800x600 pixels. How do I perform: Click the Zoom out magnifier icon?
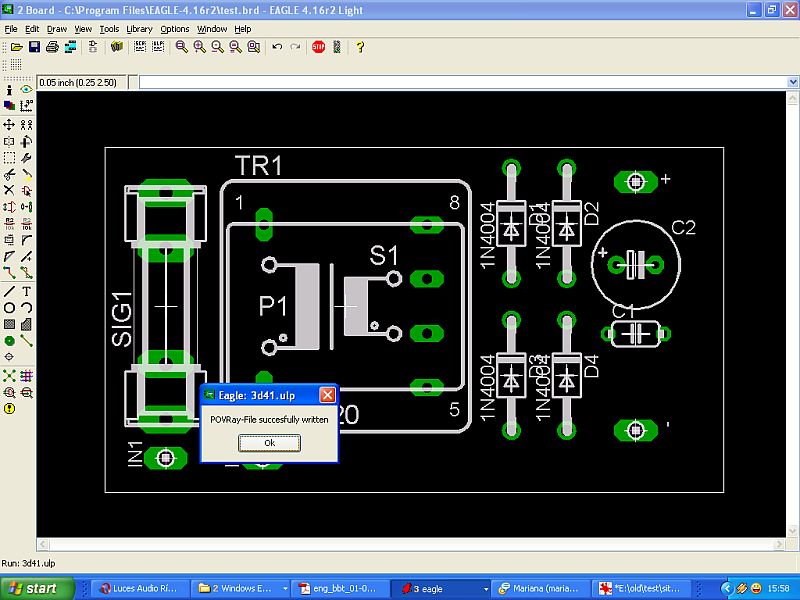point(217,47)
